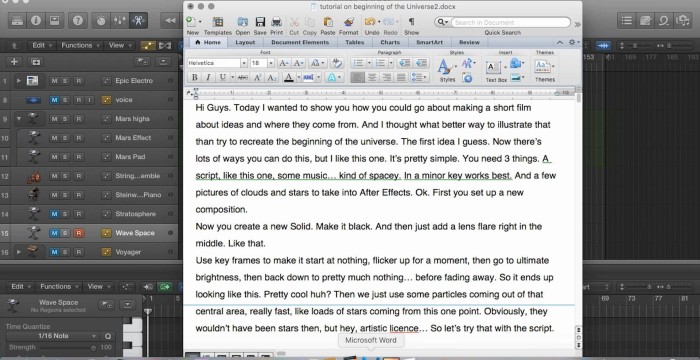The height and width of the screenshot is (360, 700).
Task: Mute the voice track in Logic
Action: pos(54,100)
